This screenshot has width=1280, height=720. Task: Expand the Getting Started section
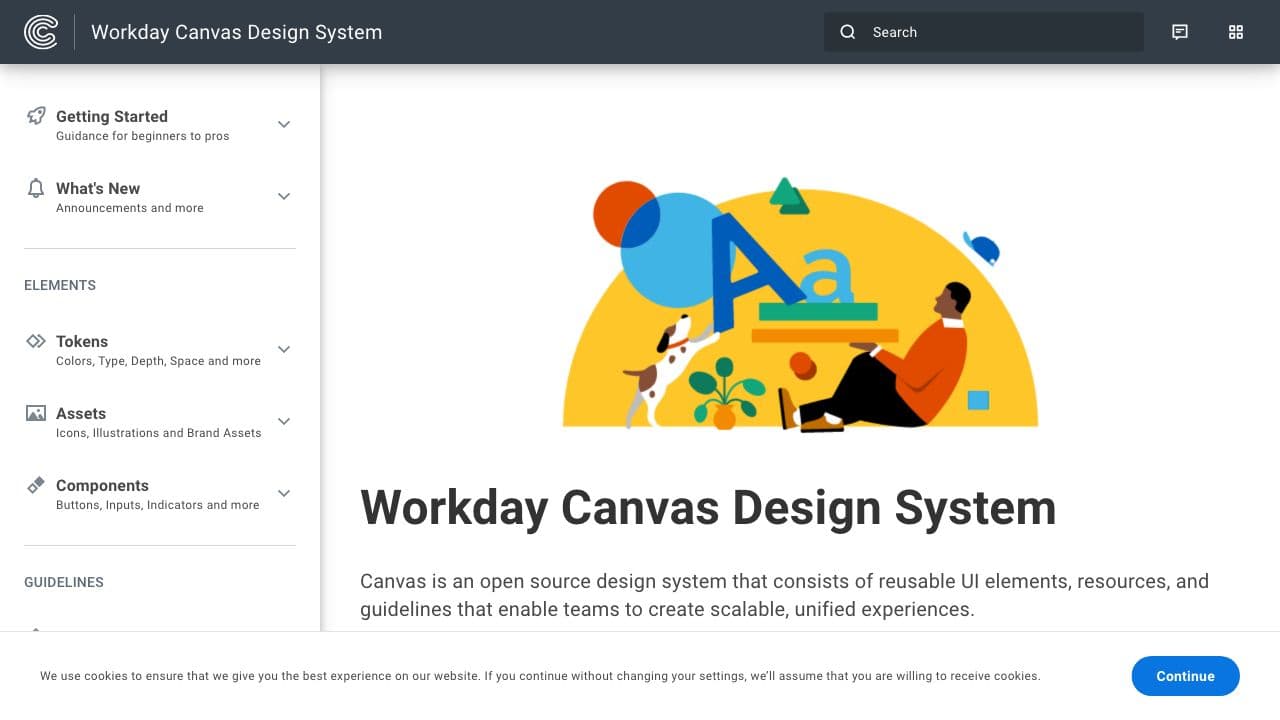tap(284, 124)
